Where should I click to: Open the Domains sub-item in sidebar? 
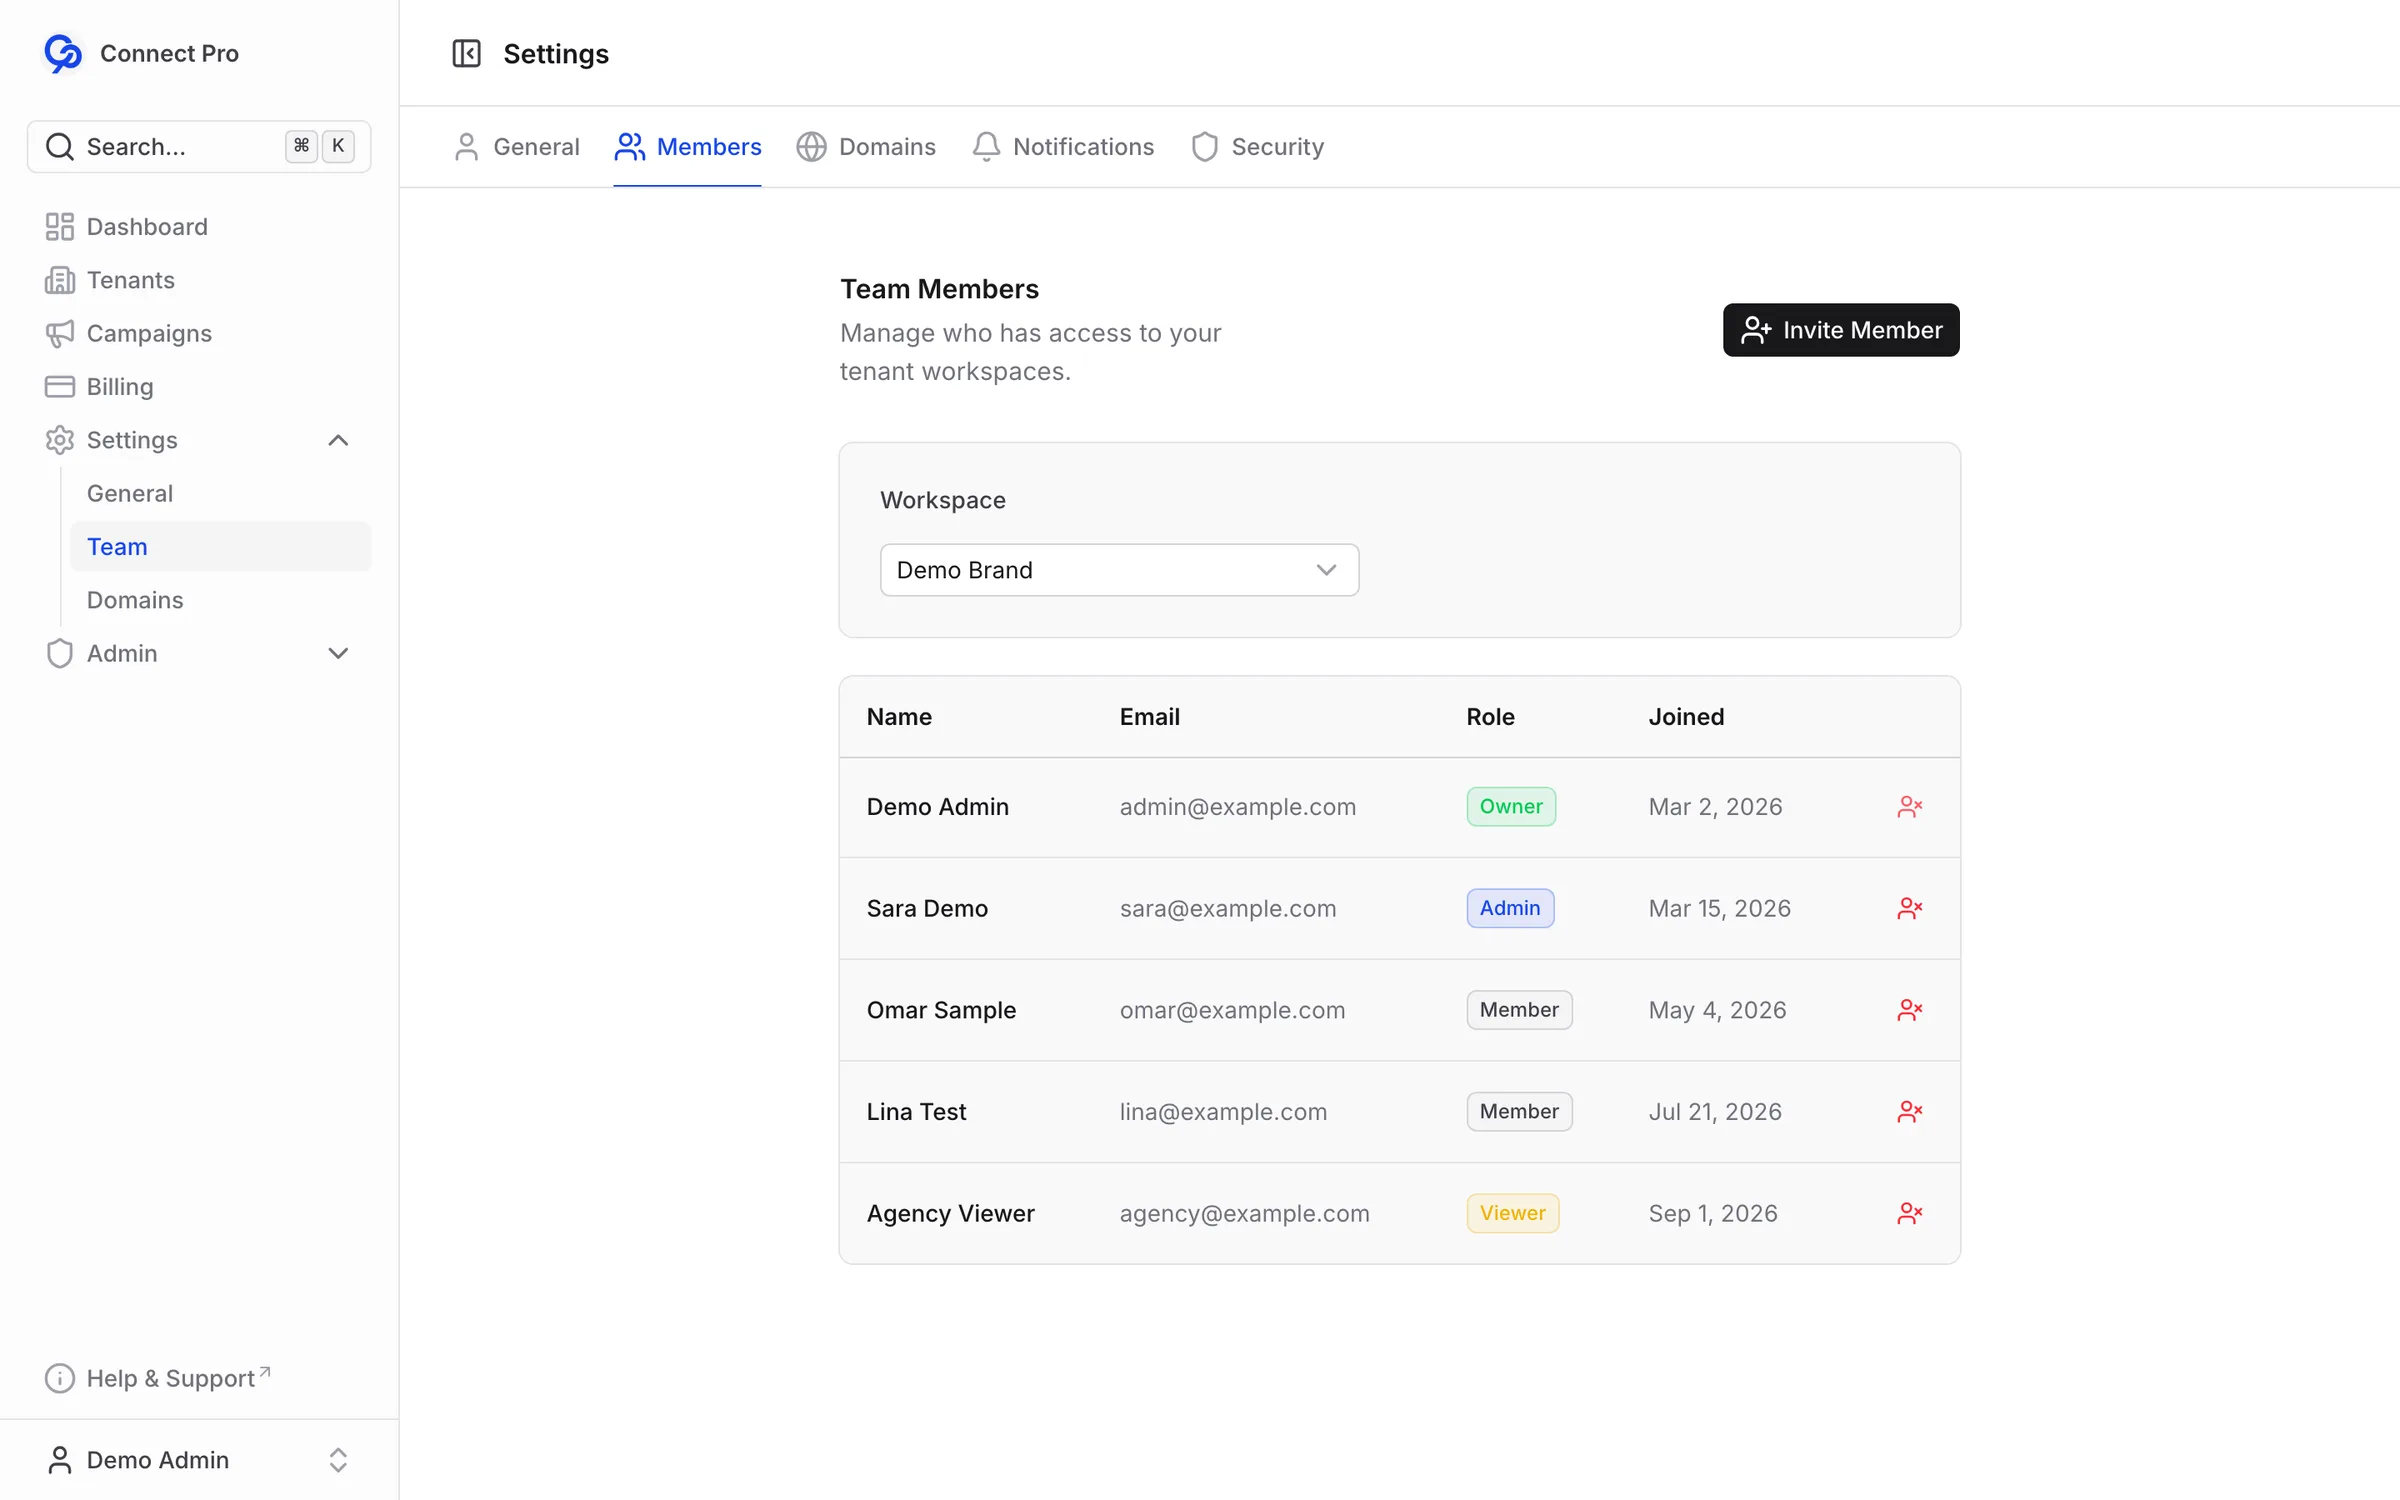221,600
